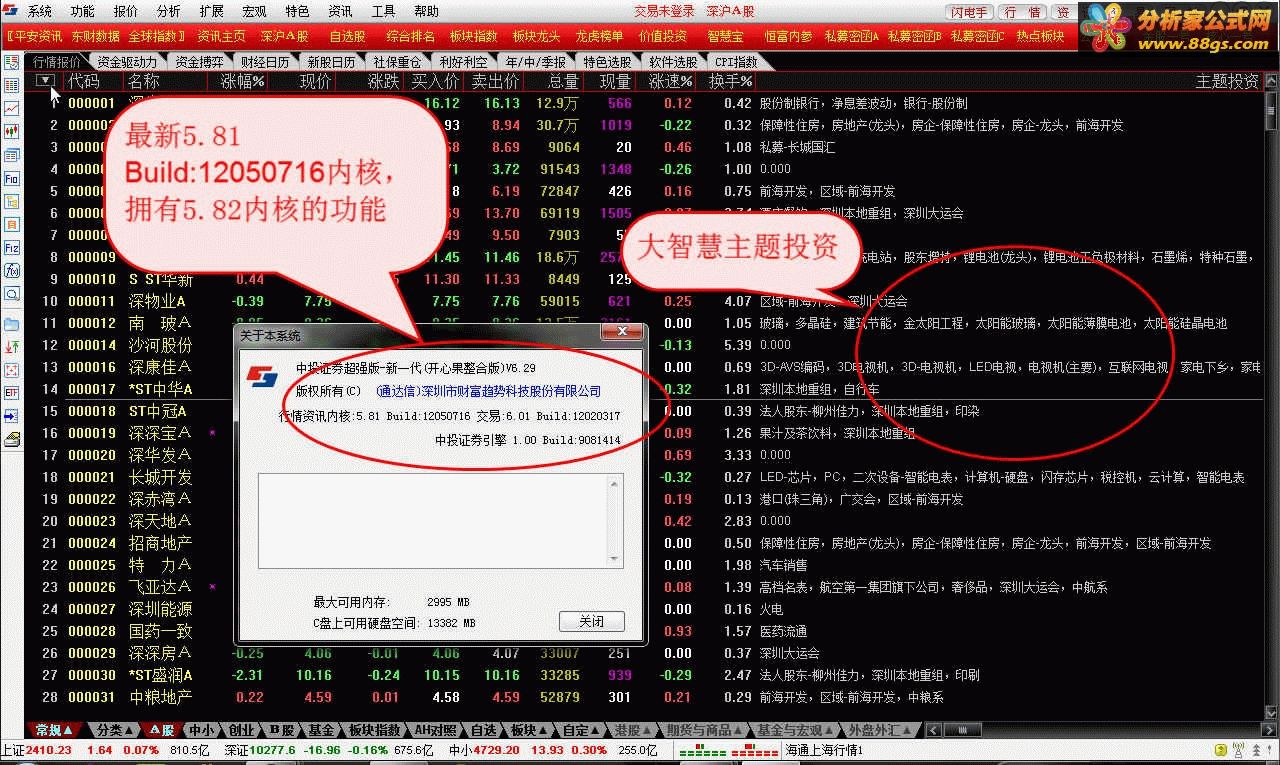Switch to the 社保重仓 tab

397,62
